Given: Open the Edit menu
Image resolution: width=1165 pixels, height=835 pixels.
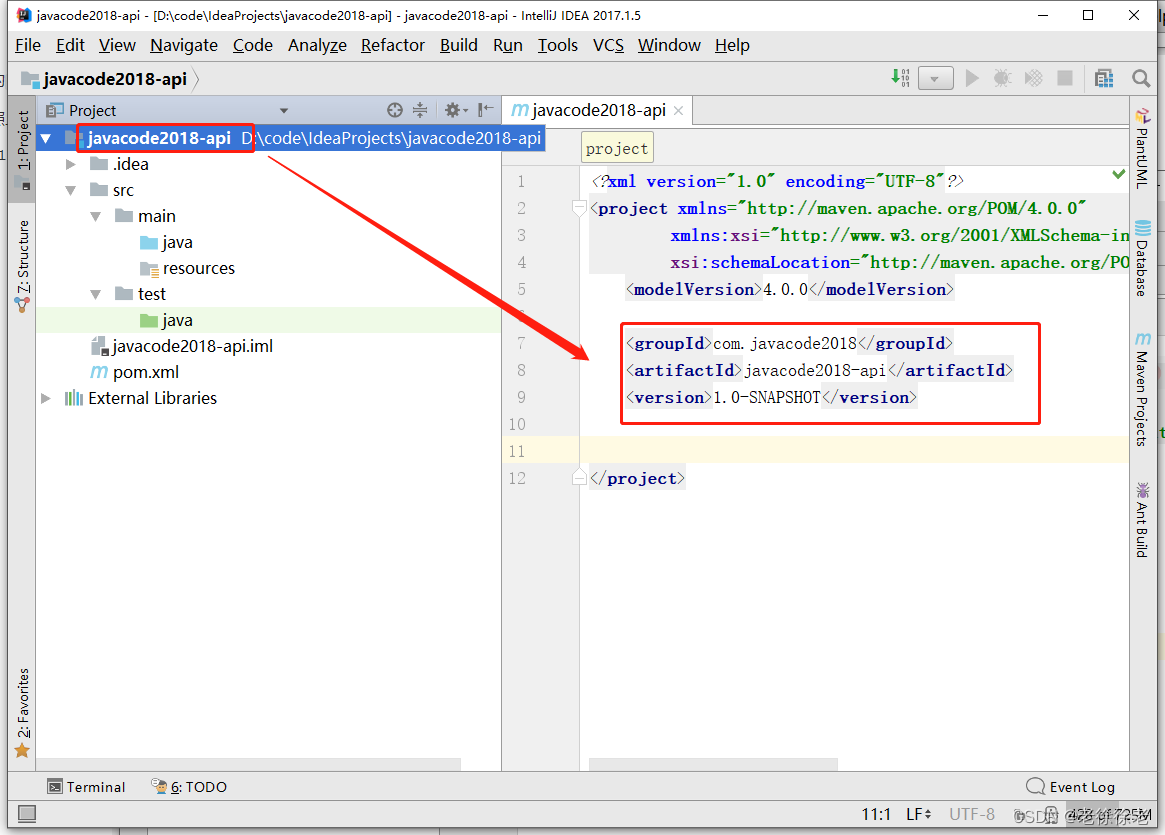Looking at the screenshot, I should click(x=70, y=45).
